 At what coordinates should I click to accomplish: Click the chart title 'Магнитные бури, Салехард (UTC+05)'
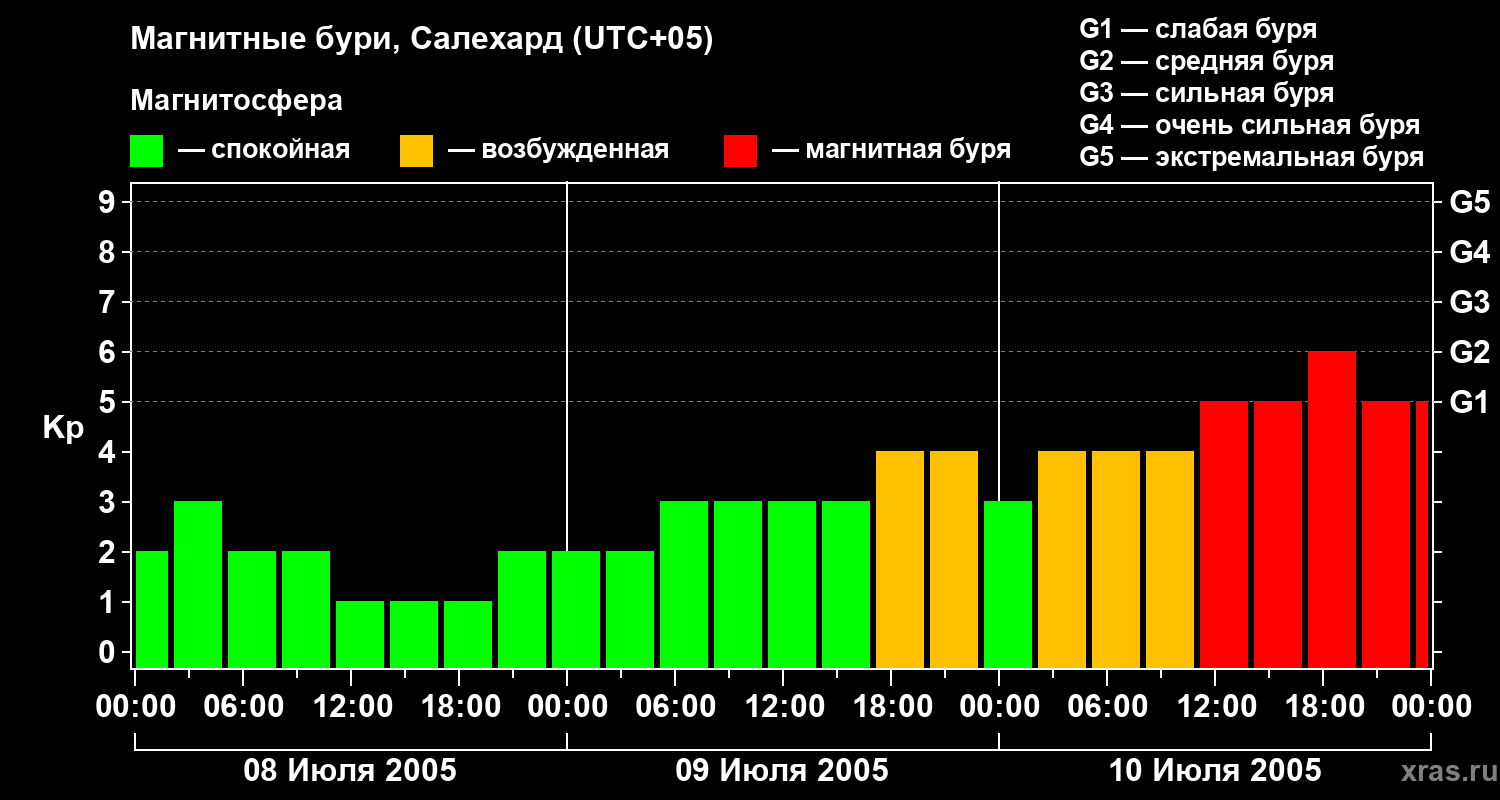click(422, 40)
